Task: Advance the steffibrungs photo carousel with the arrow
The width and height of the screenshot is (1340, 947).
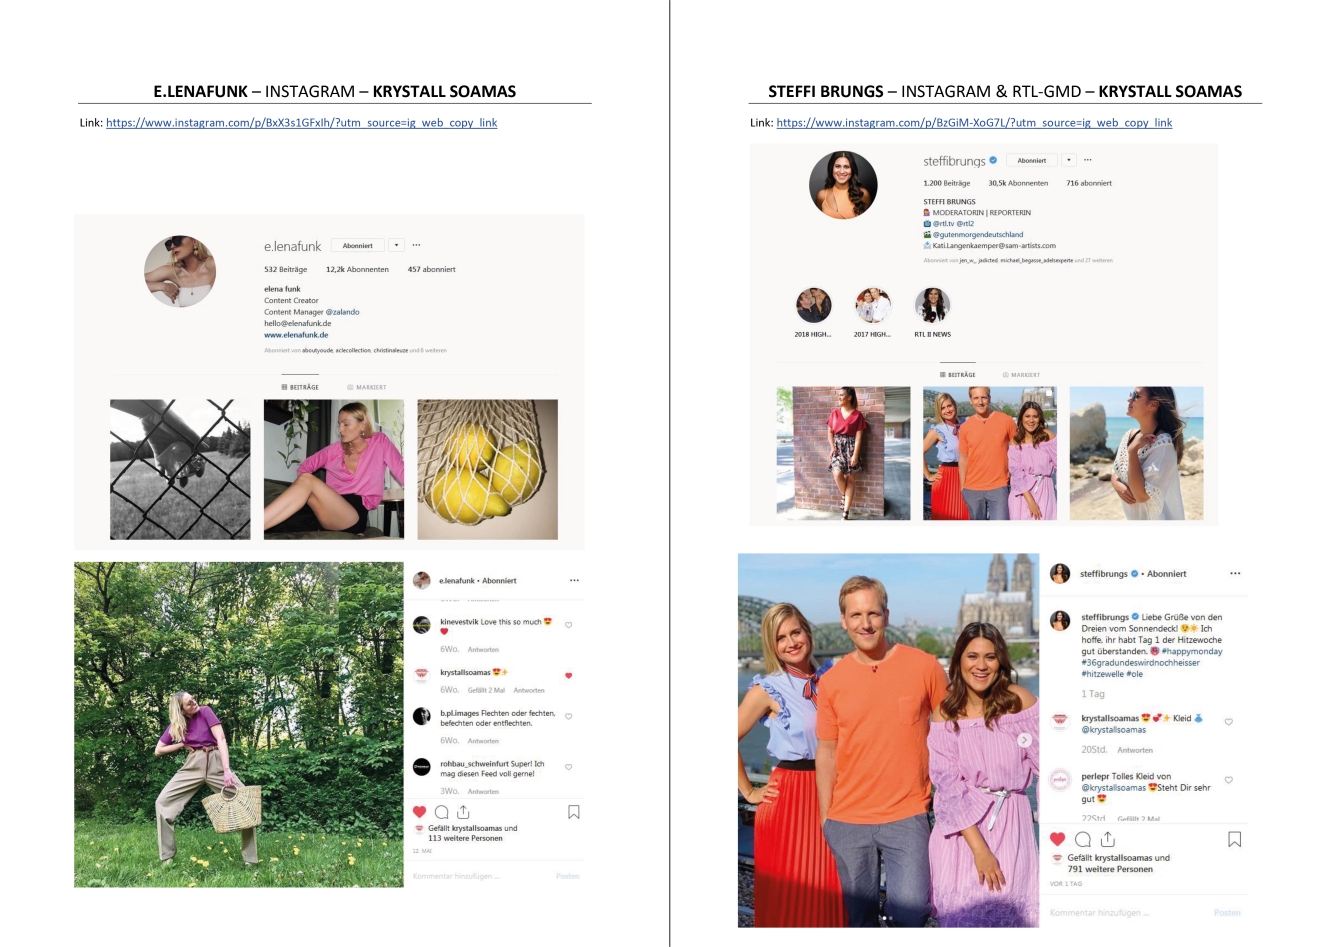Action: [x=1024, y=740]
